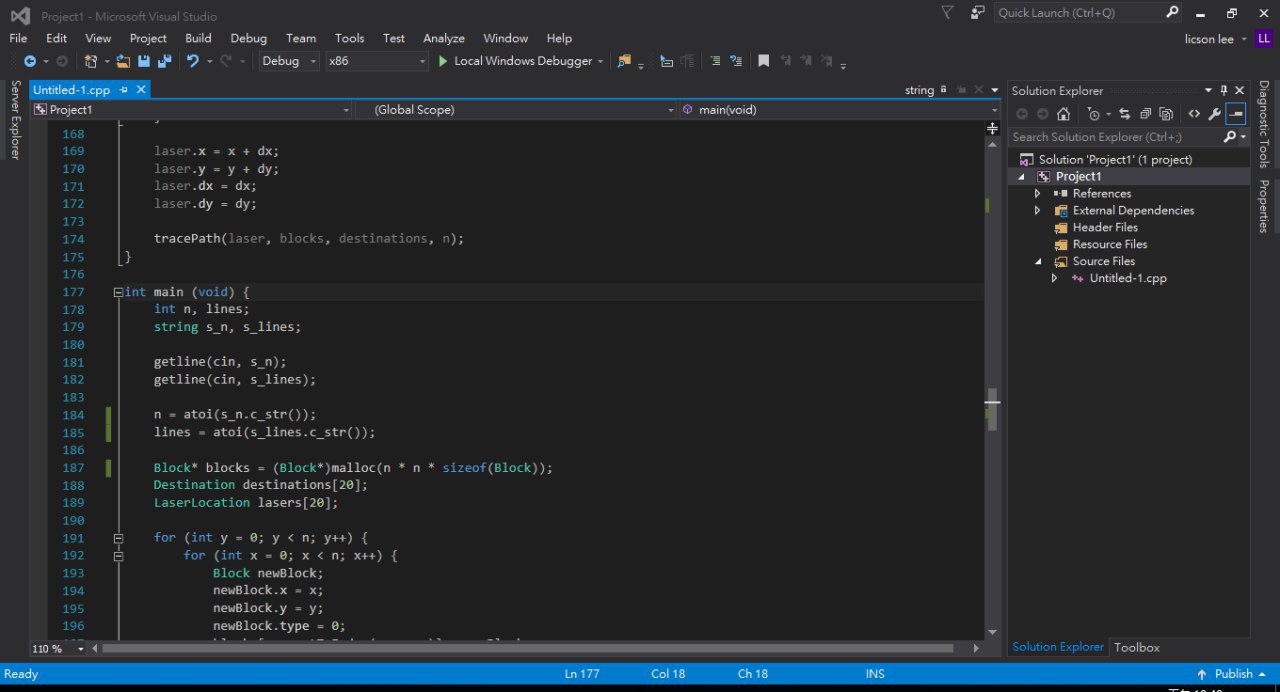
Task: Open the File menu
Action: pos(18,38)
